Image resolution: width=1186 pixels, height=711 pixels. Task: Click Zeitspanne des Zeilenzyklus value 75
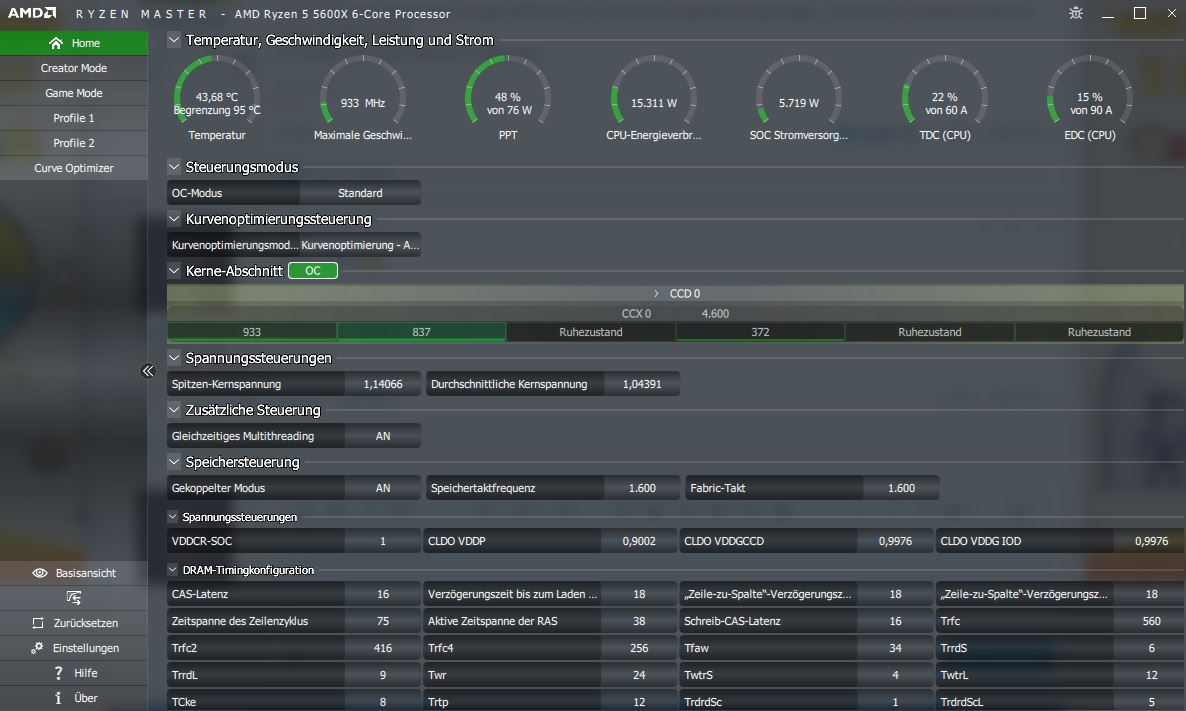(x=383, y=621)
